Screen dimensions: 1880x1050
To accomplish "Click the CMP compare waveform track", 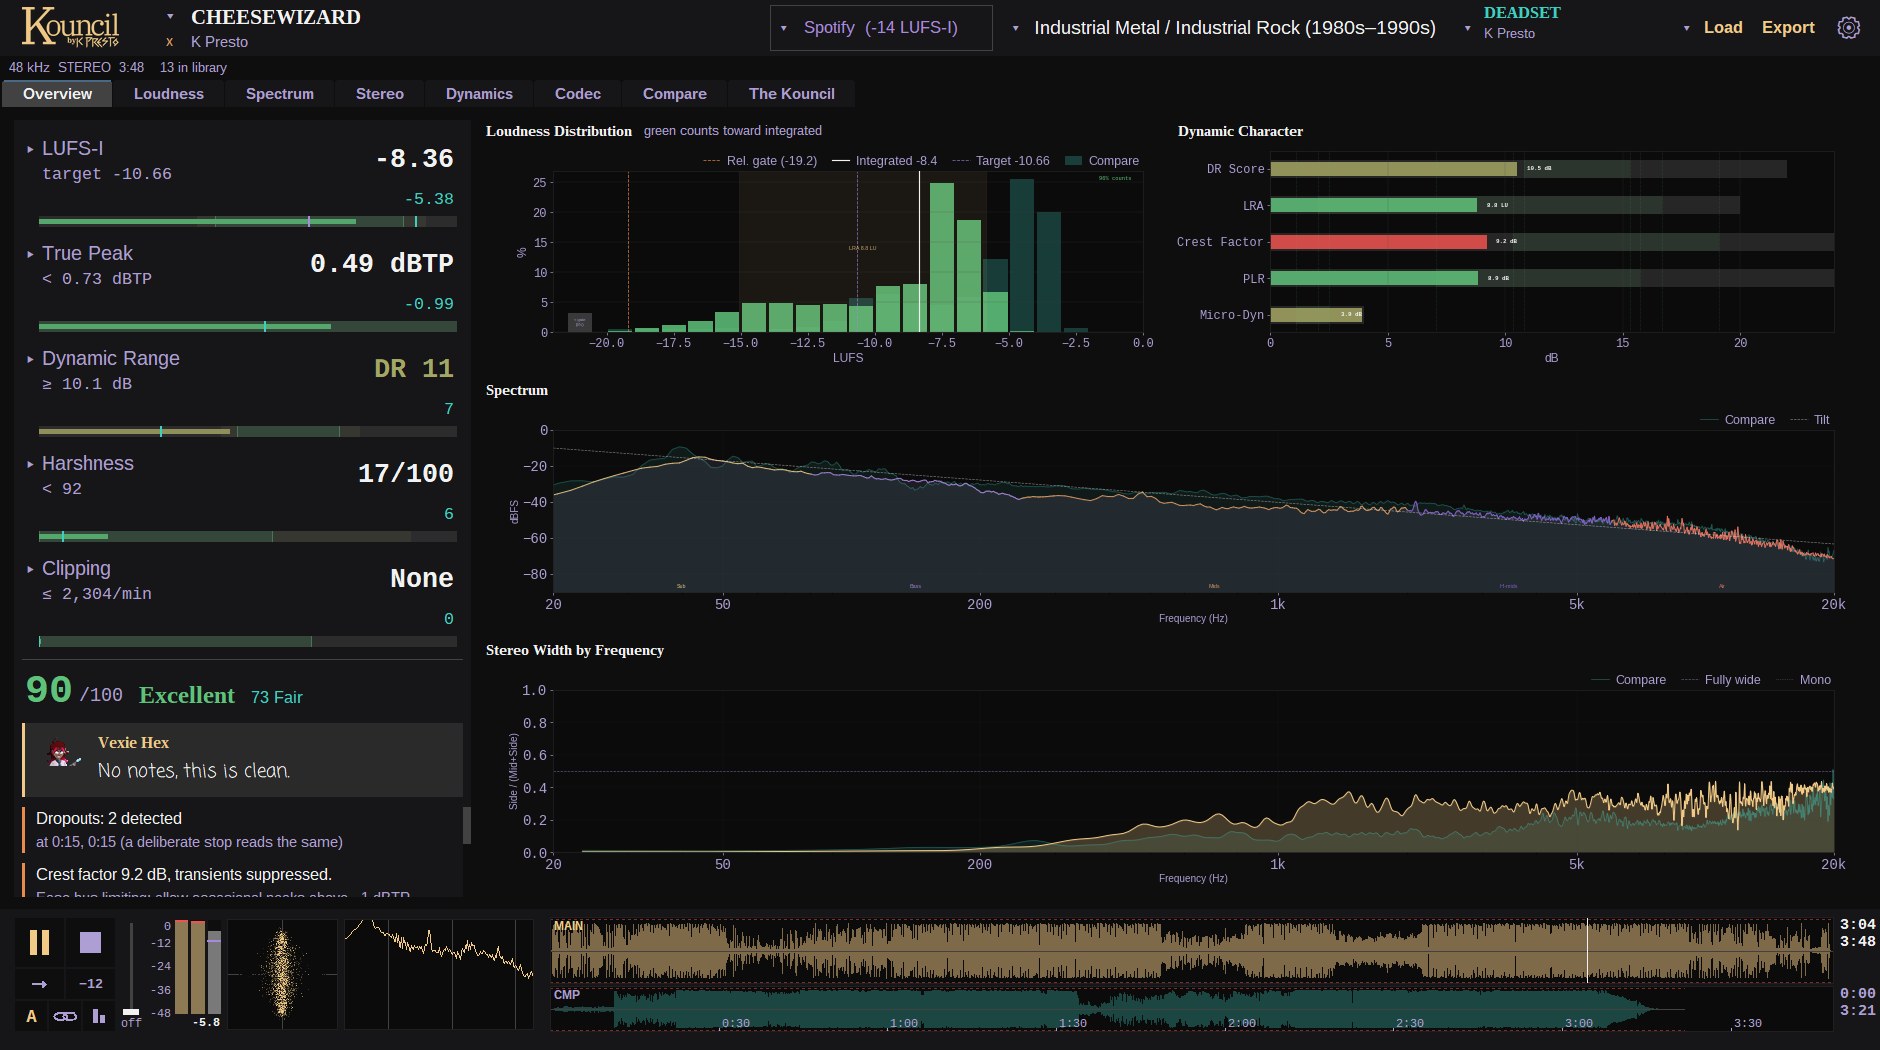I will click(1190, 1008).
